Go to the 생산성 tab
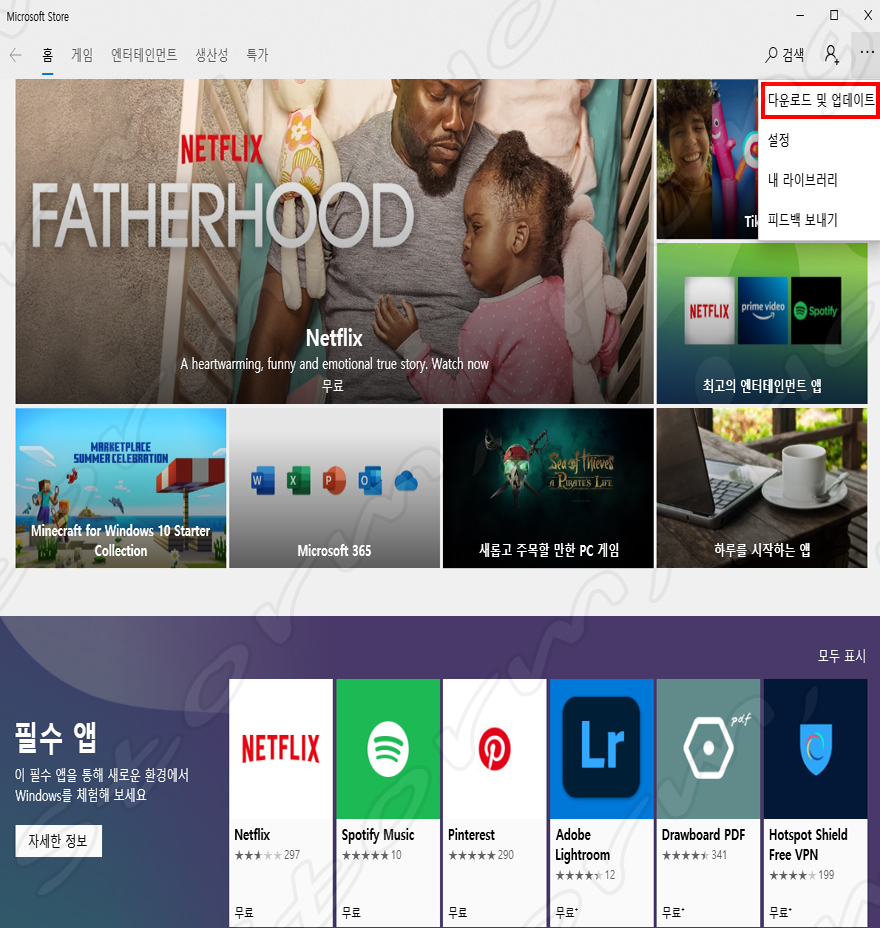Viewport: 880px width, 928px height. (211, 55)
